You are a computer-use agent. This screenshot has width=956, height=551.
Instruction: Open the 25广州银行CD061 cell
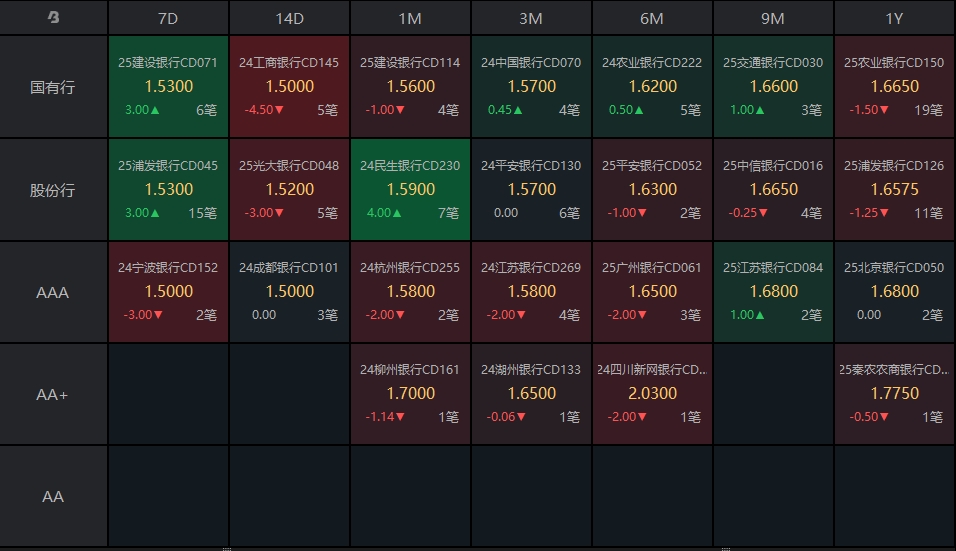[652, 292]
